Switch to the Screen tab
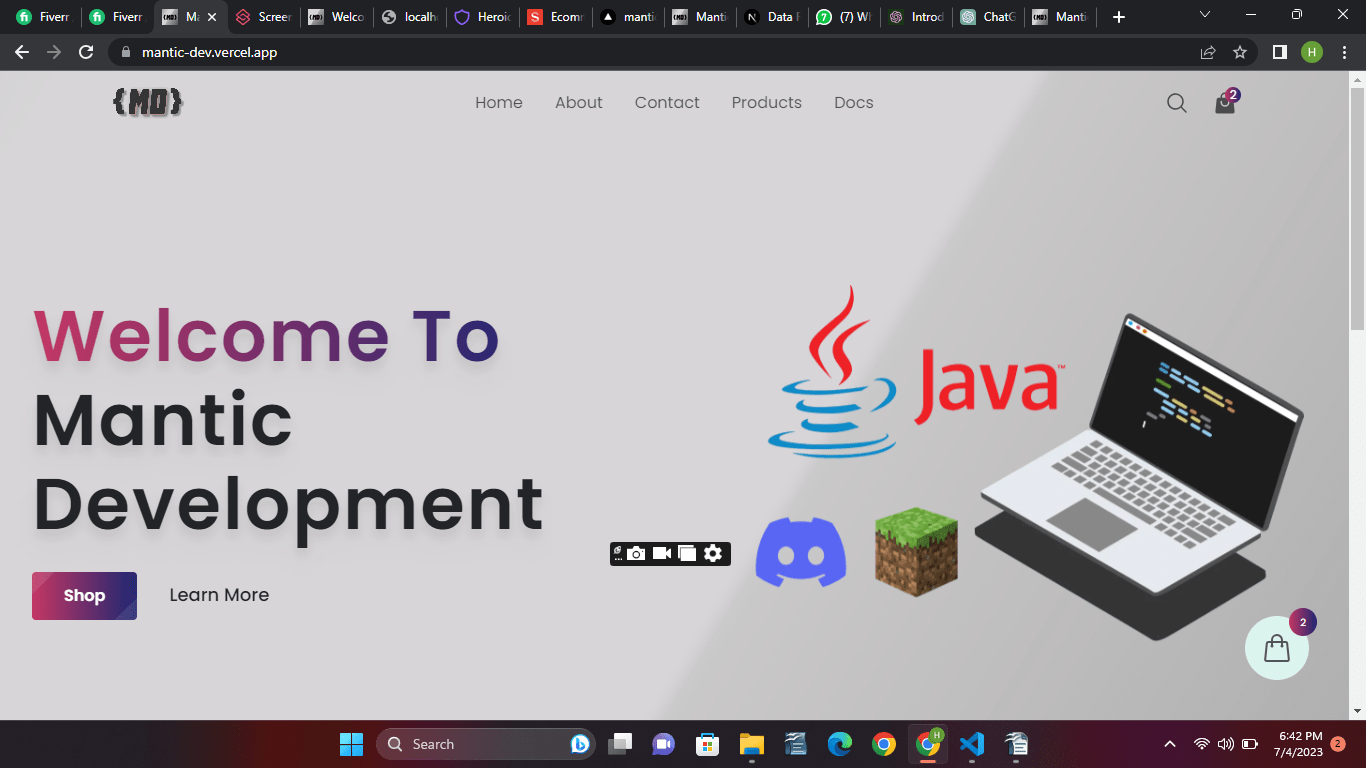Screen dimensions: 1366x768 pos(263,17)
